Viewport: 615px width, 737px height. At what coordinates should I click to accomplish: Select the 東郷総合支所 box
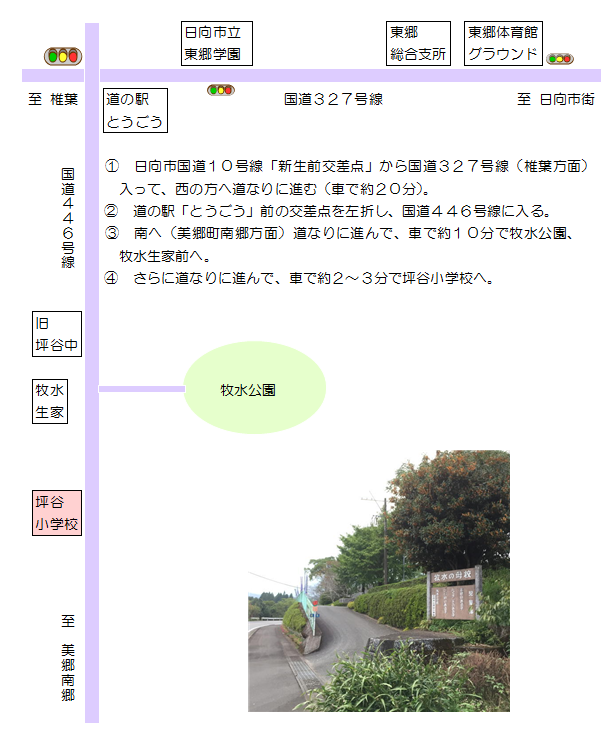(418, 44)
